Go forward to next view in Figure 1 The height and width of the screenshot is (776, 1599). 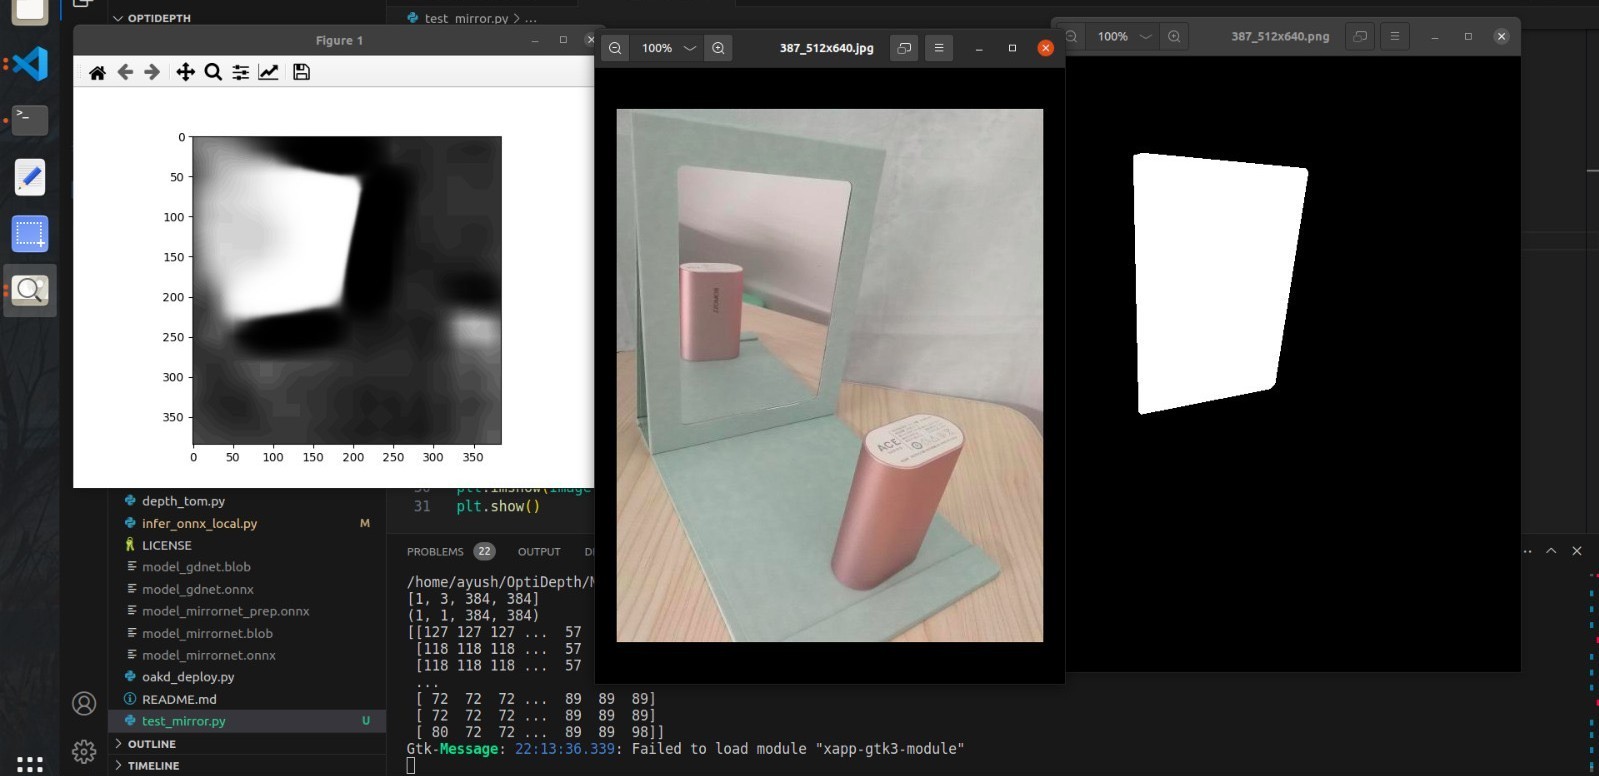pos(152,72)
